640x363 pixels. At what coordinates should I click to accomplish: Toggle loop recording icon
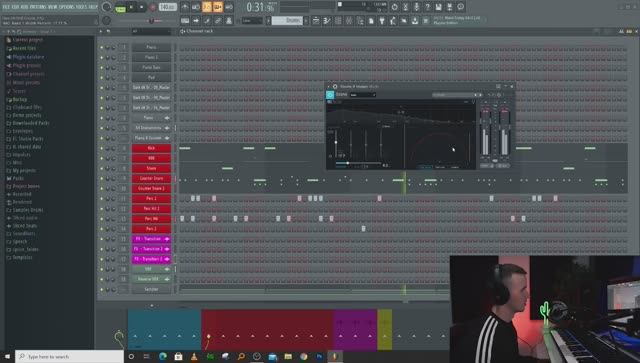pyautogui.click(x=229, y=7)
